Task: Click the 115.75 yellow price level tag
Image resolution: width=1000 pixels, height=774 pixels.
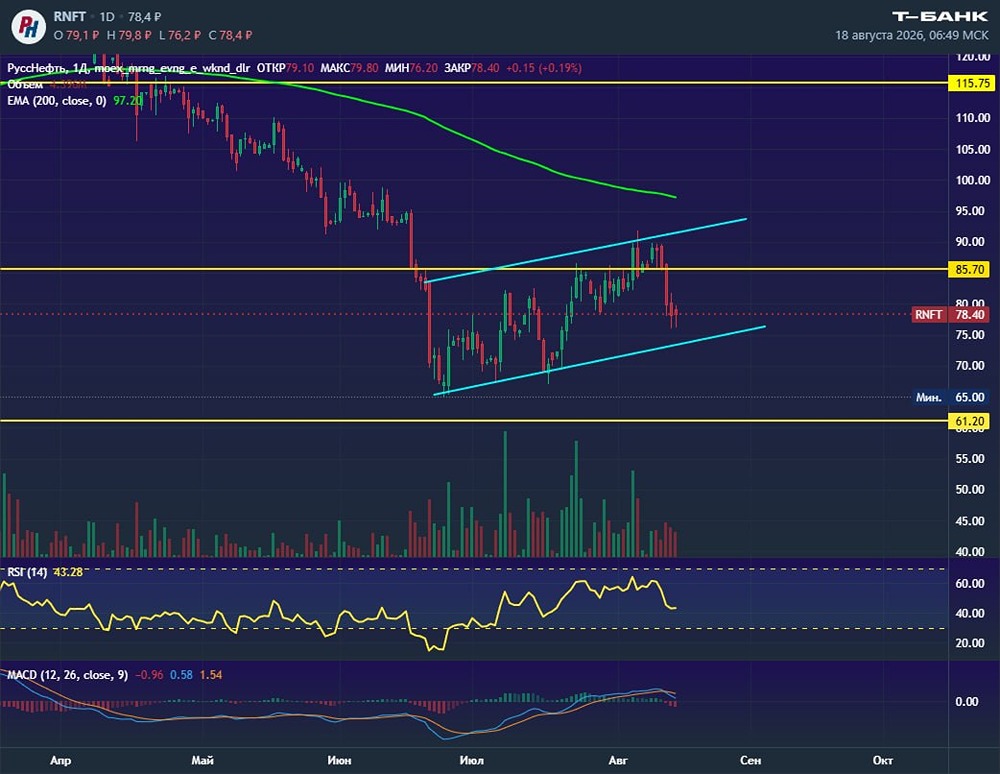Action: (972, 83)
